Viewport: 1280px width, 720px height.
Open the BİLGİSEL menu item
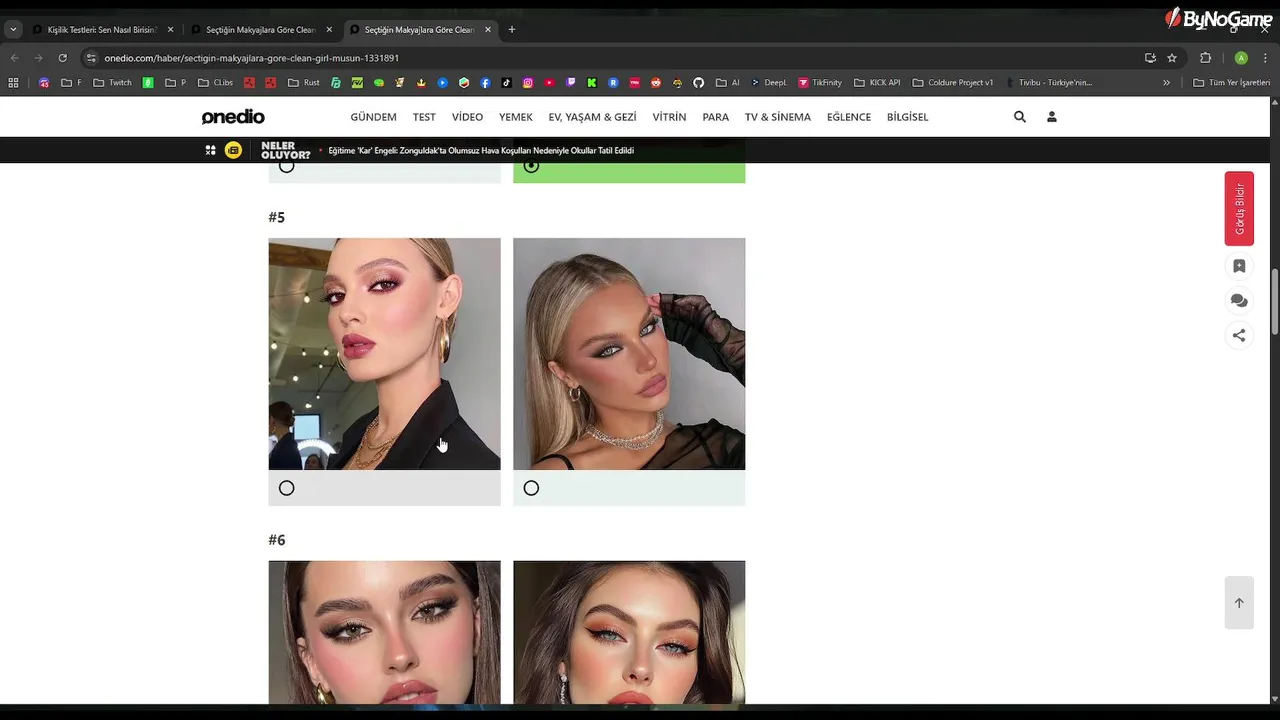tap(907, 117)
